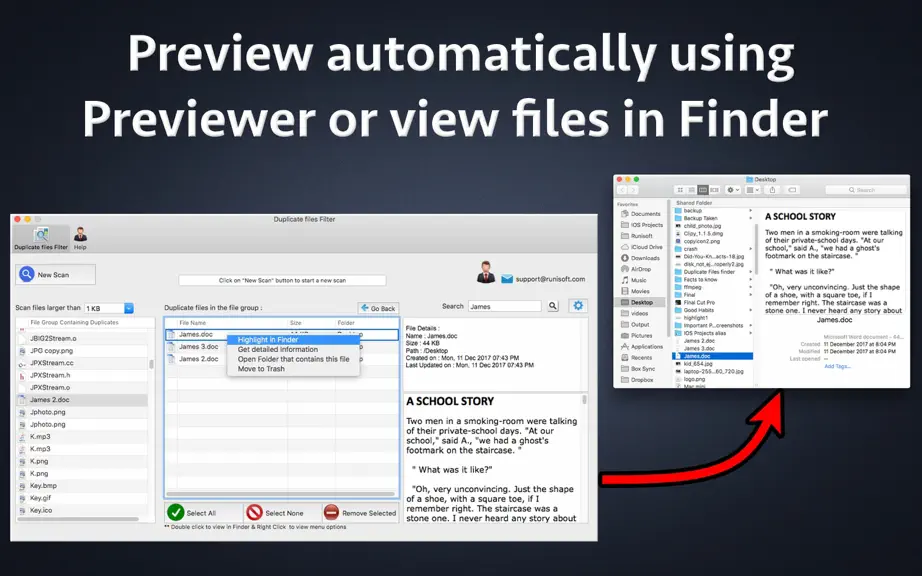The height and width of the screenshot is (576, 922).
Task: Click the Select None button
Action: (x=282, y=513)
